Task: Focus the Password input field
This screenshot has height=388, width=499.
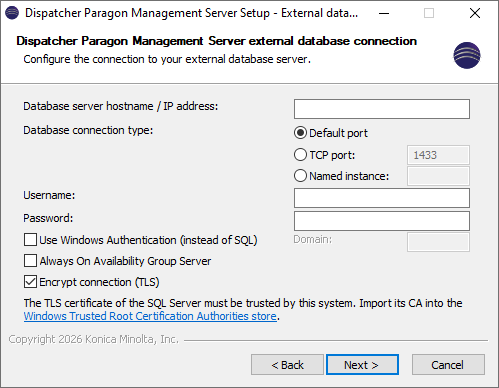Action: [x=382, y=221]
